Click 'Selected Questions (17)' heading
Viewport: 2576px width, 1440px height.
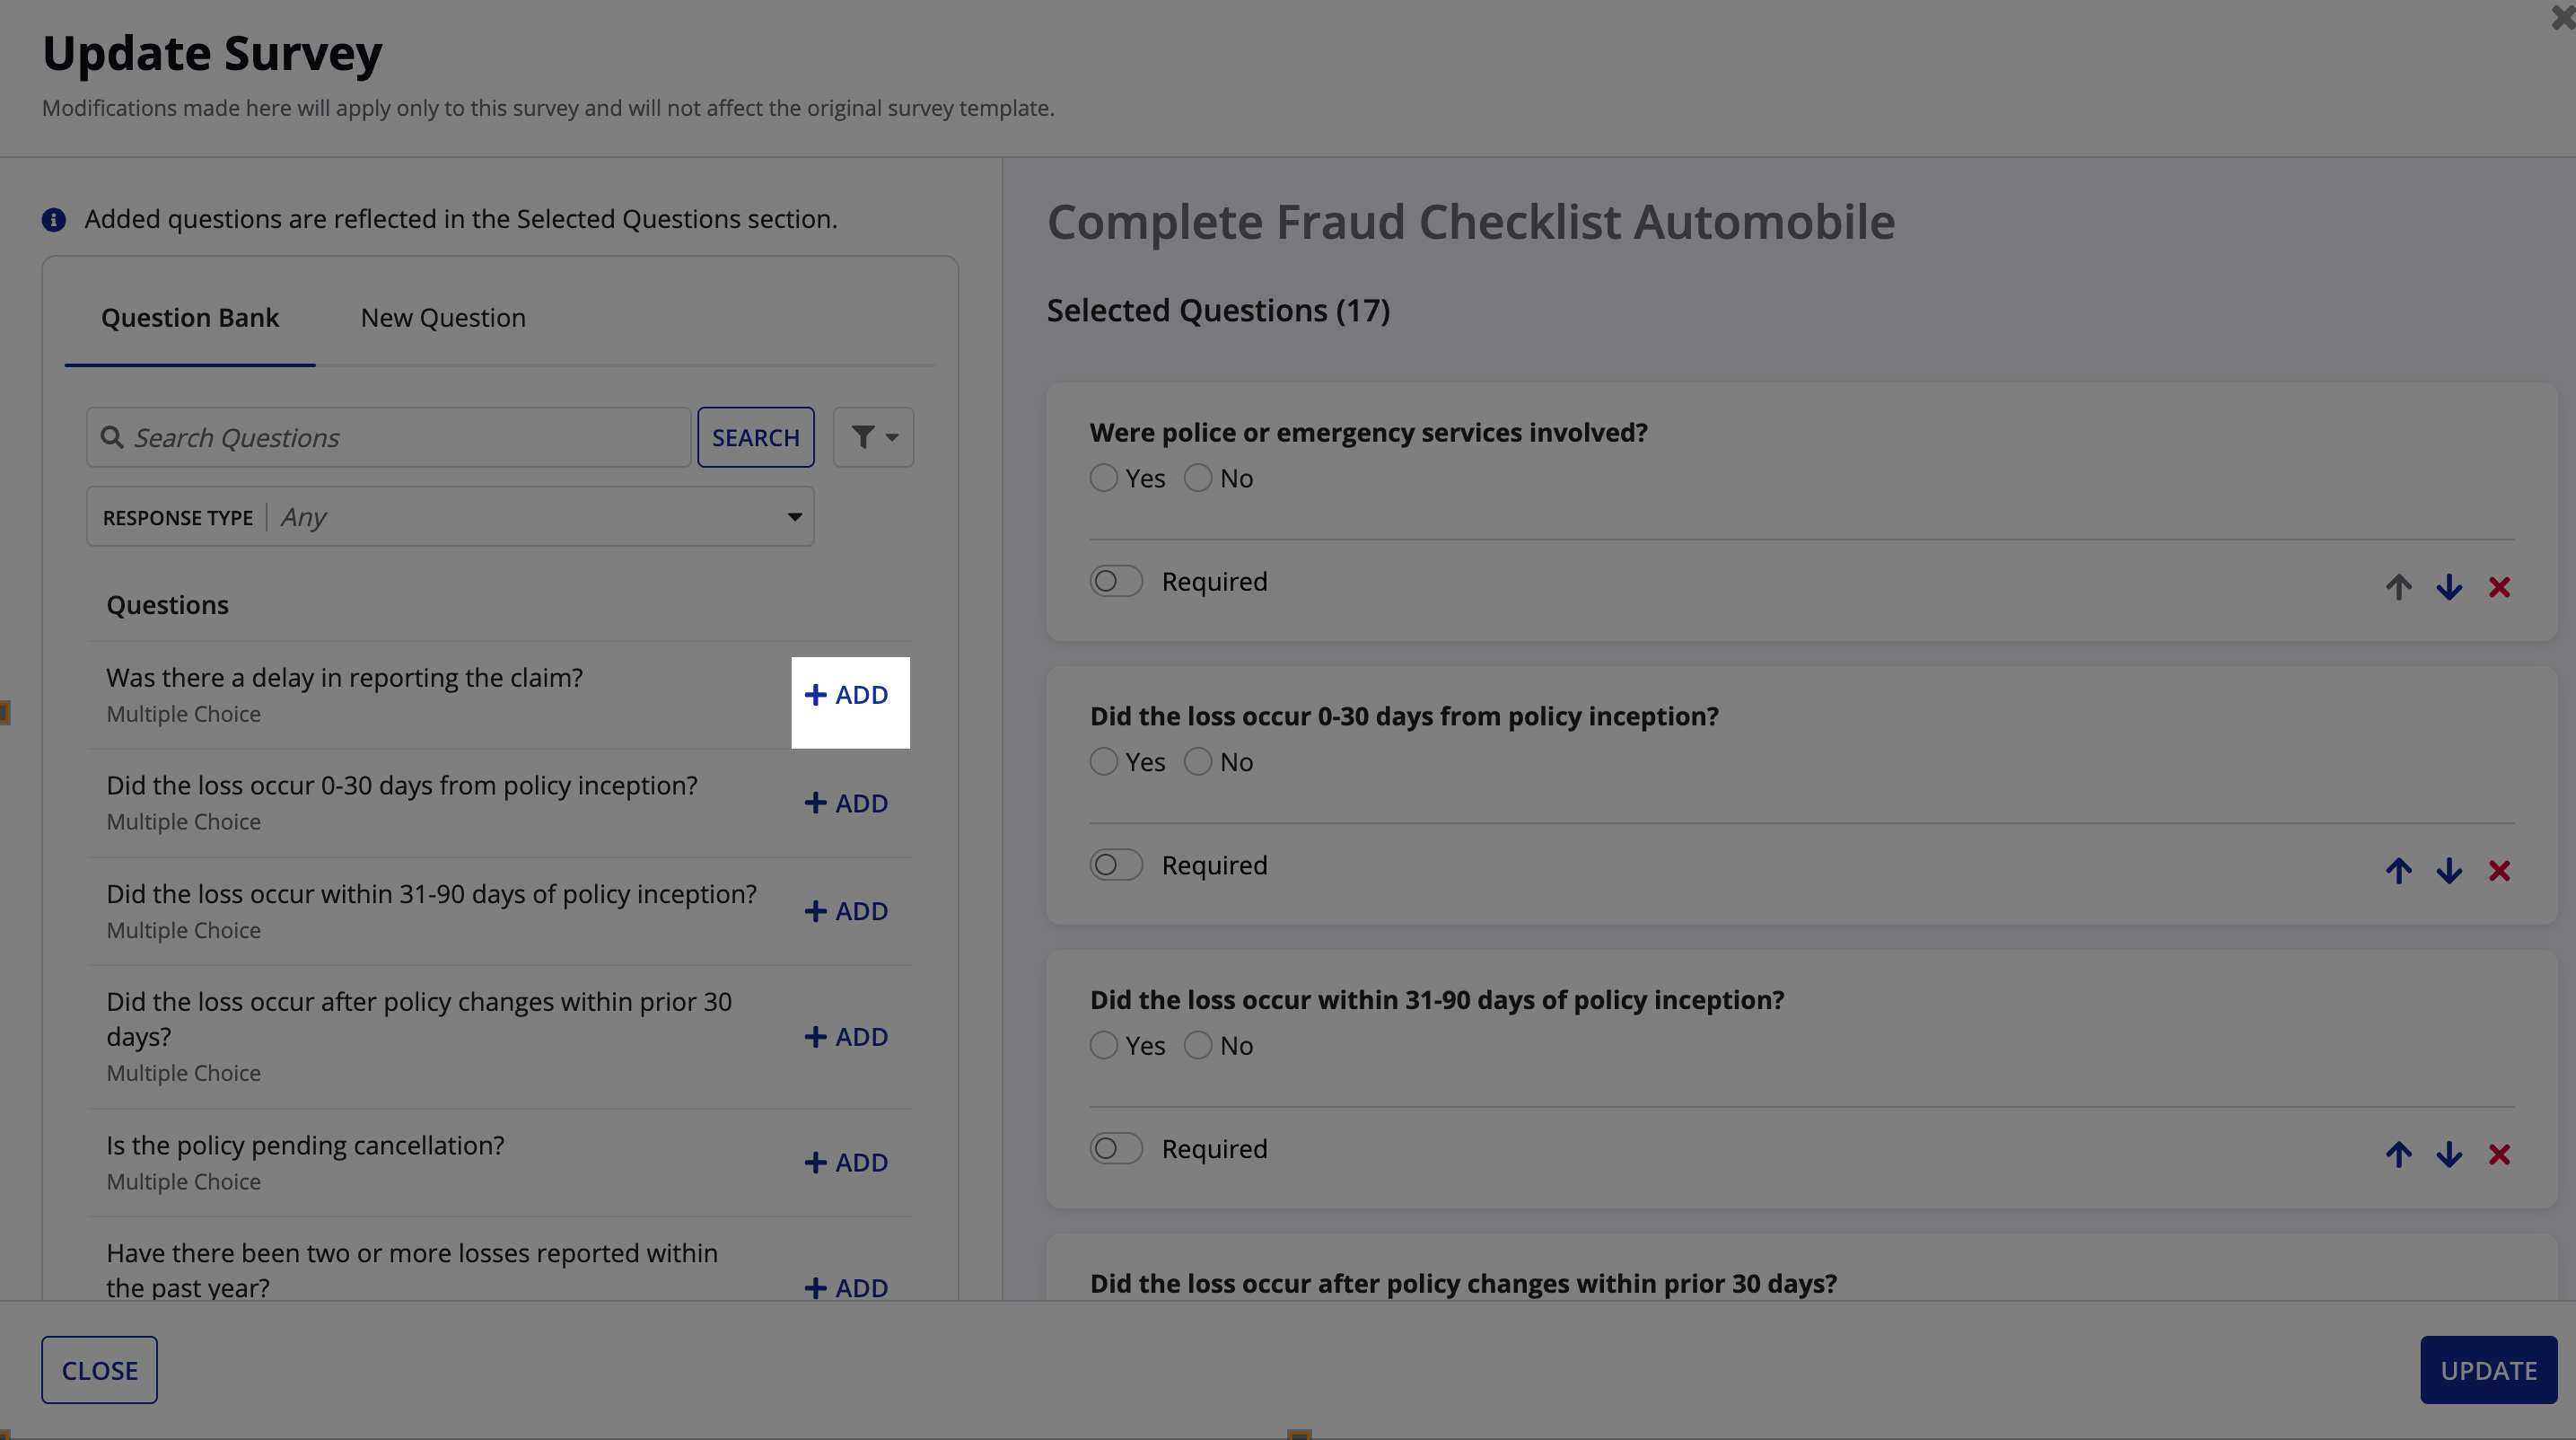pyautogui.click(x=1218, y=310)
